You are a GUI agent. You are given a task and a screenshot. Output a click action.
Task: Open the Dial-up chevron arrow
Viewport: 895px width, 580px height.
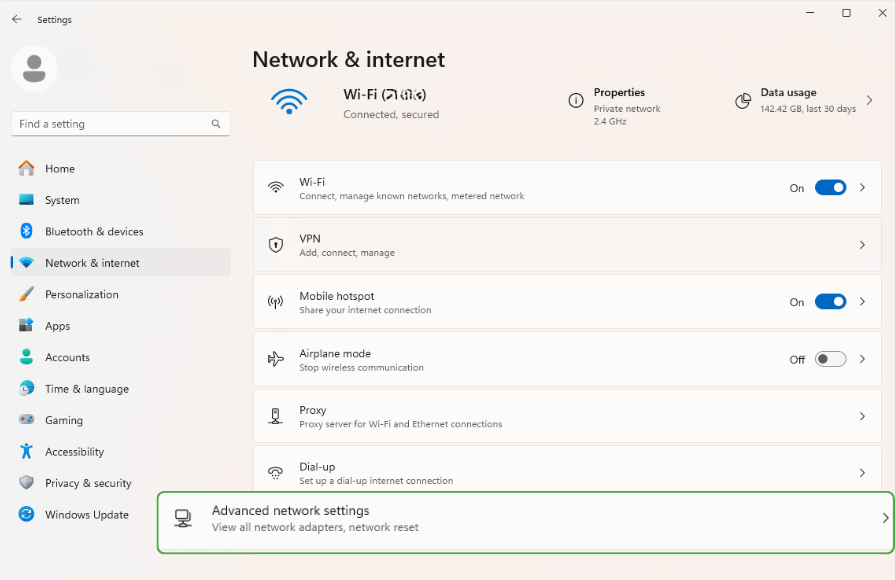(862, 473)
